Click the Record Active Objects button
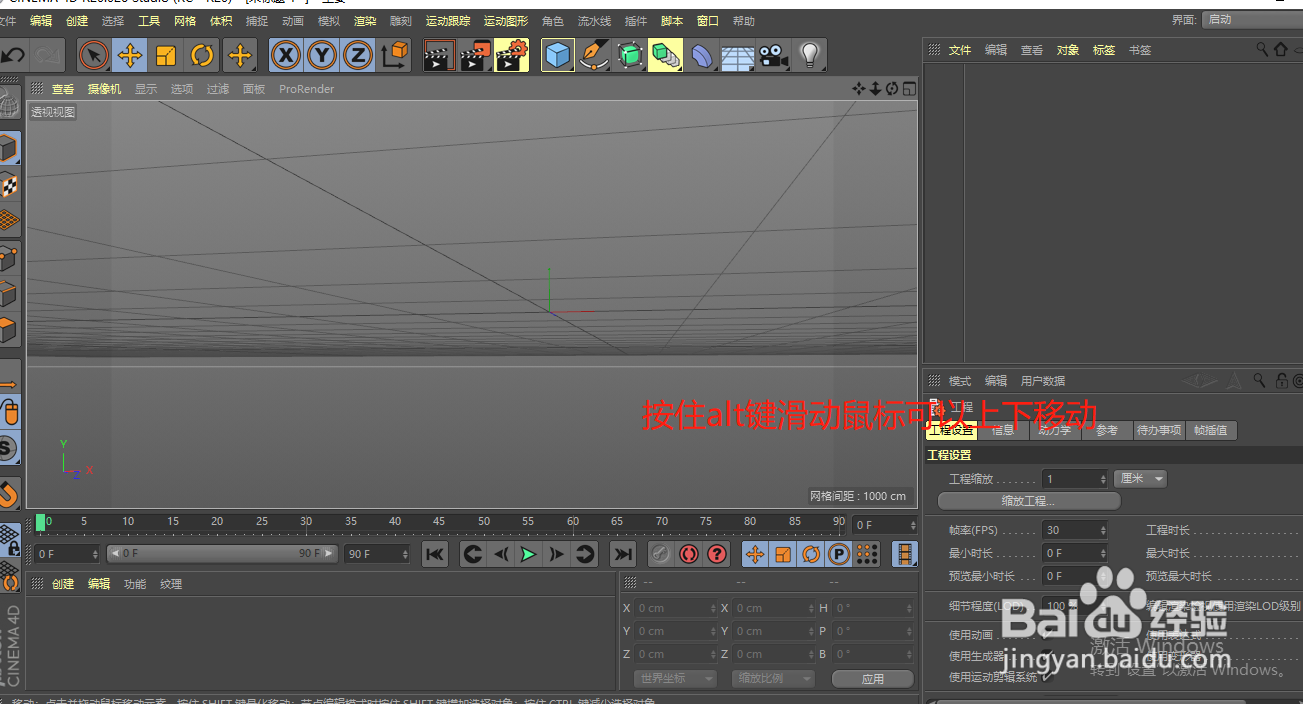 661,554
